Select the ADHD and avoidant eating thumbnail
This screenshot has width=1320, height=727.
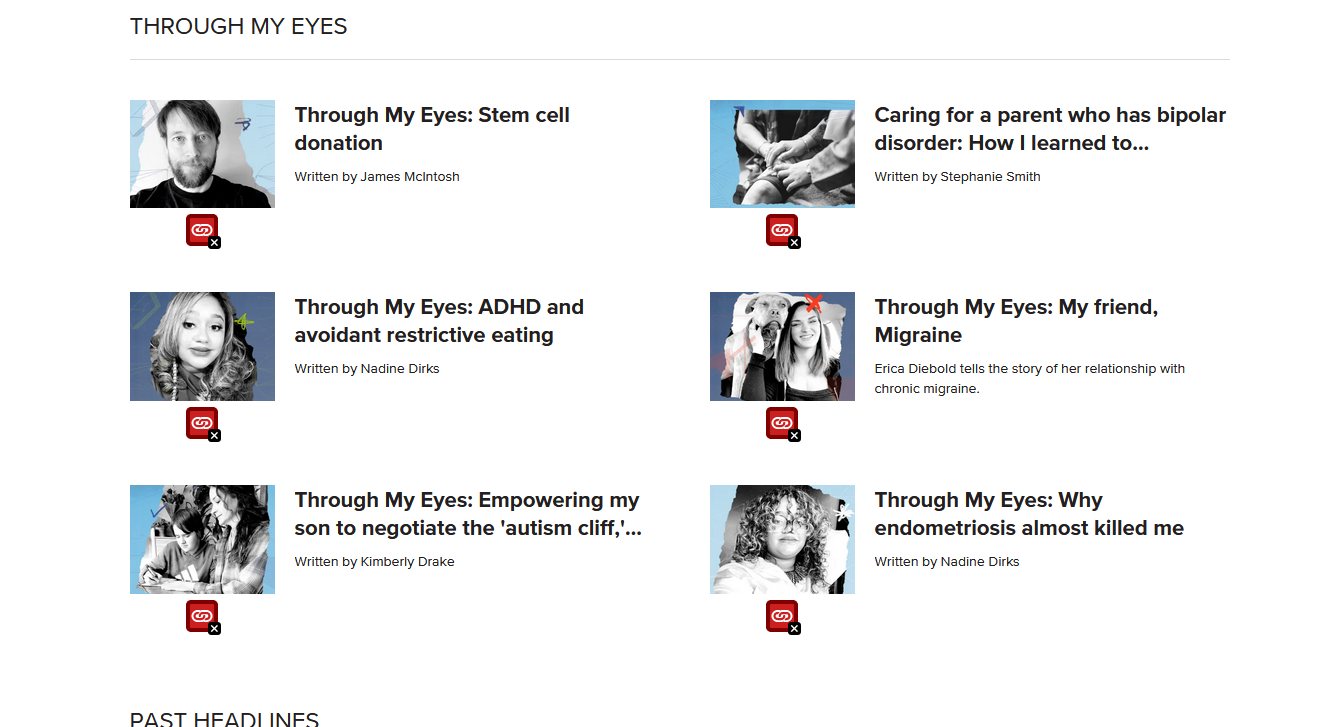point(202,346)
